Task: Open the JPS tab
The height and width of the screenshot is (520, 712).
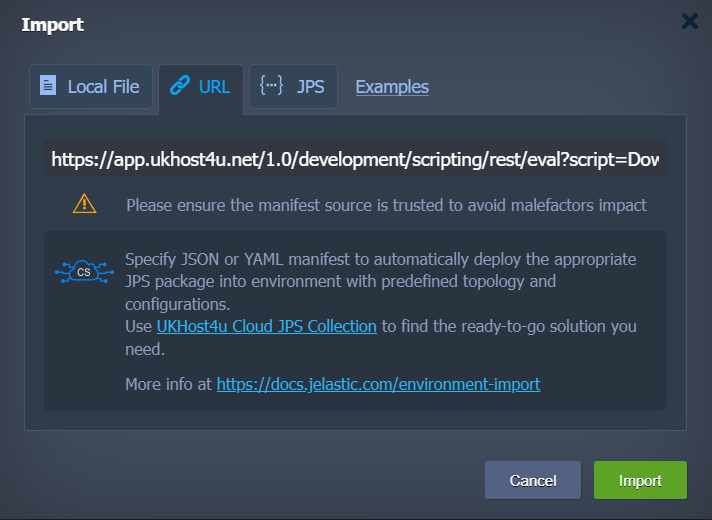Action: 293,86
